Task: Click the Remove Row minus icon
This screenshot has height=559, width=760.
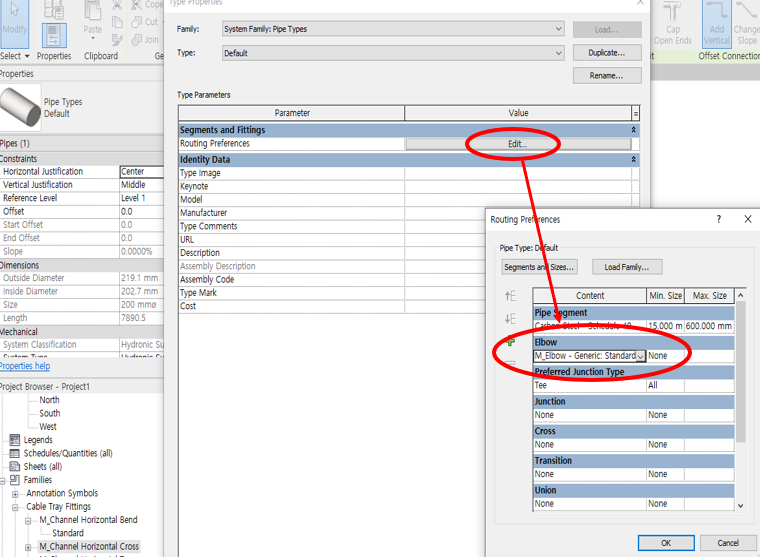Action: tap(510, 363)
